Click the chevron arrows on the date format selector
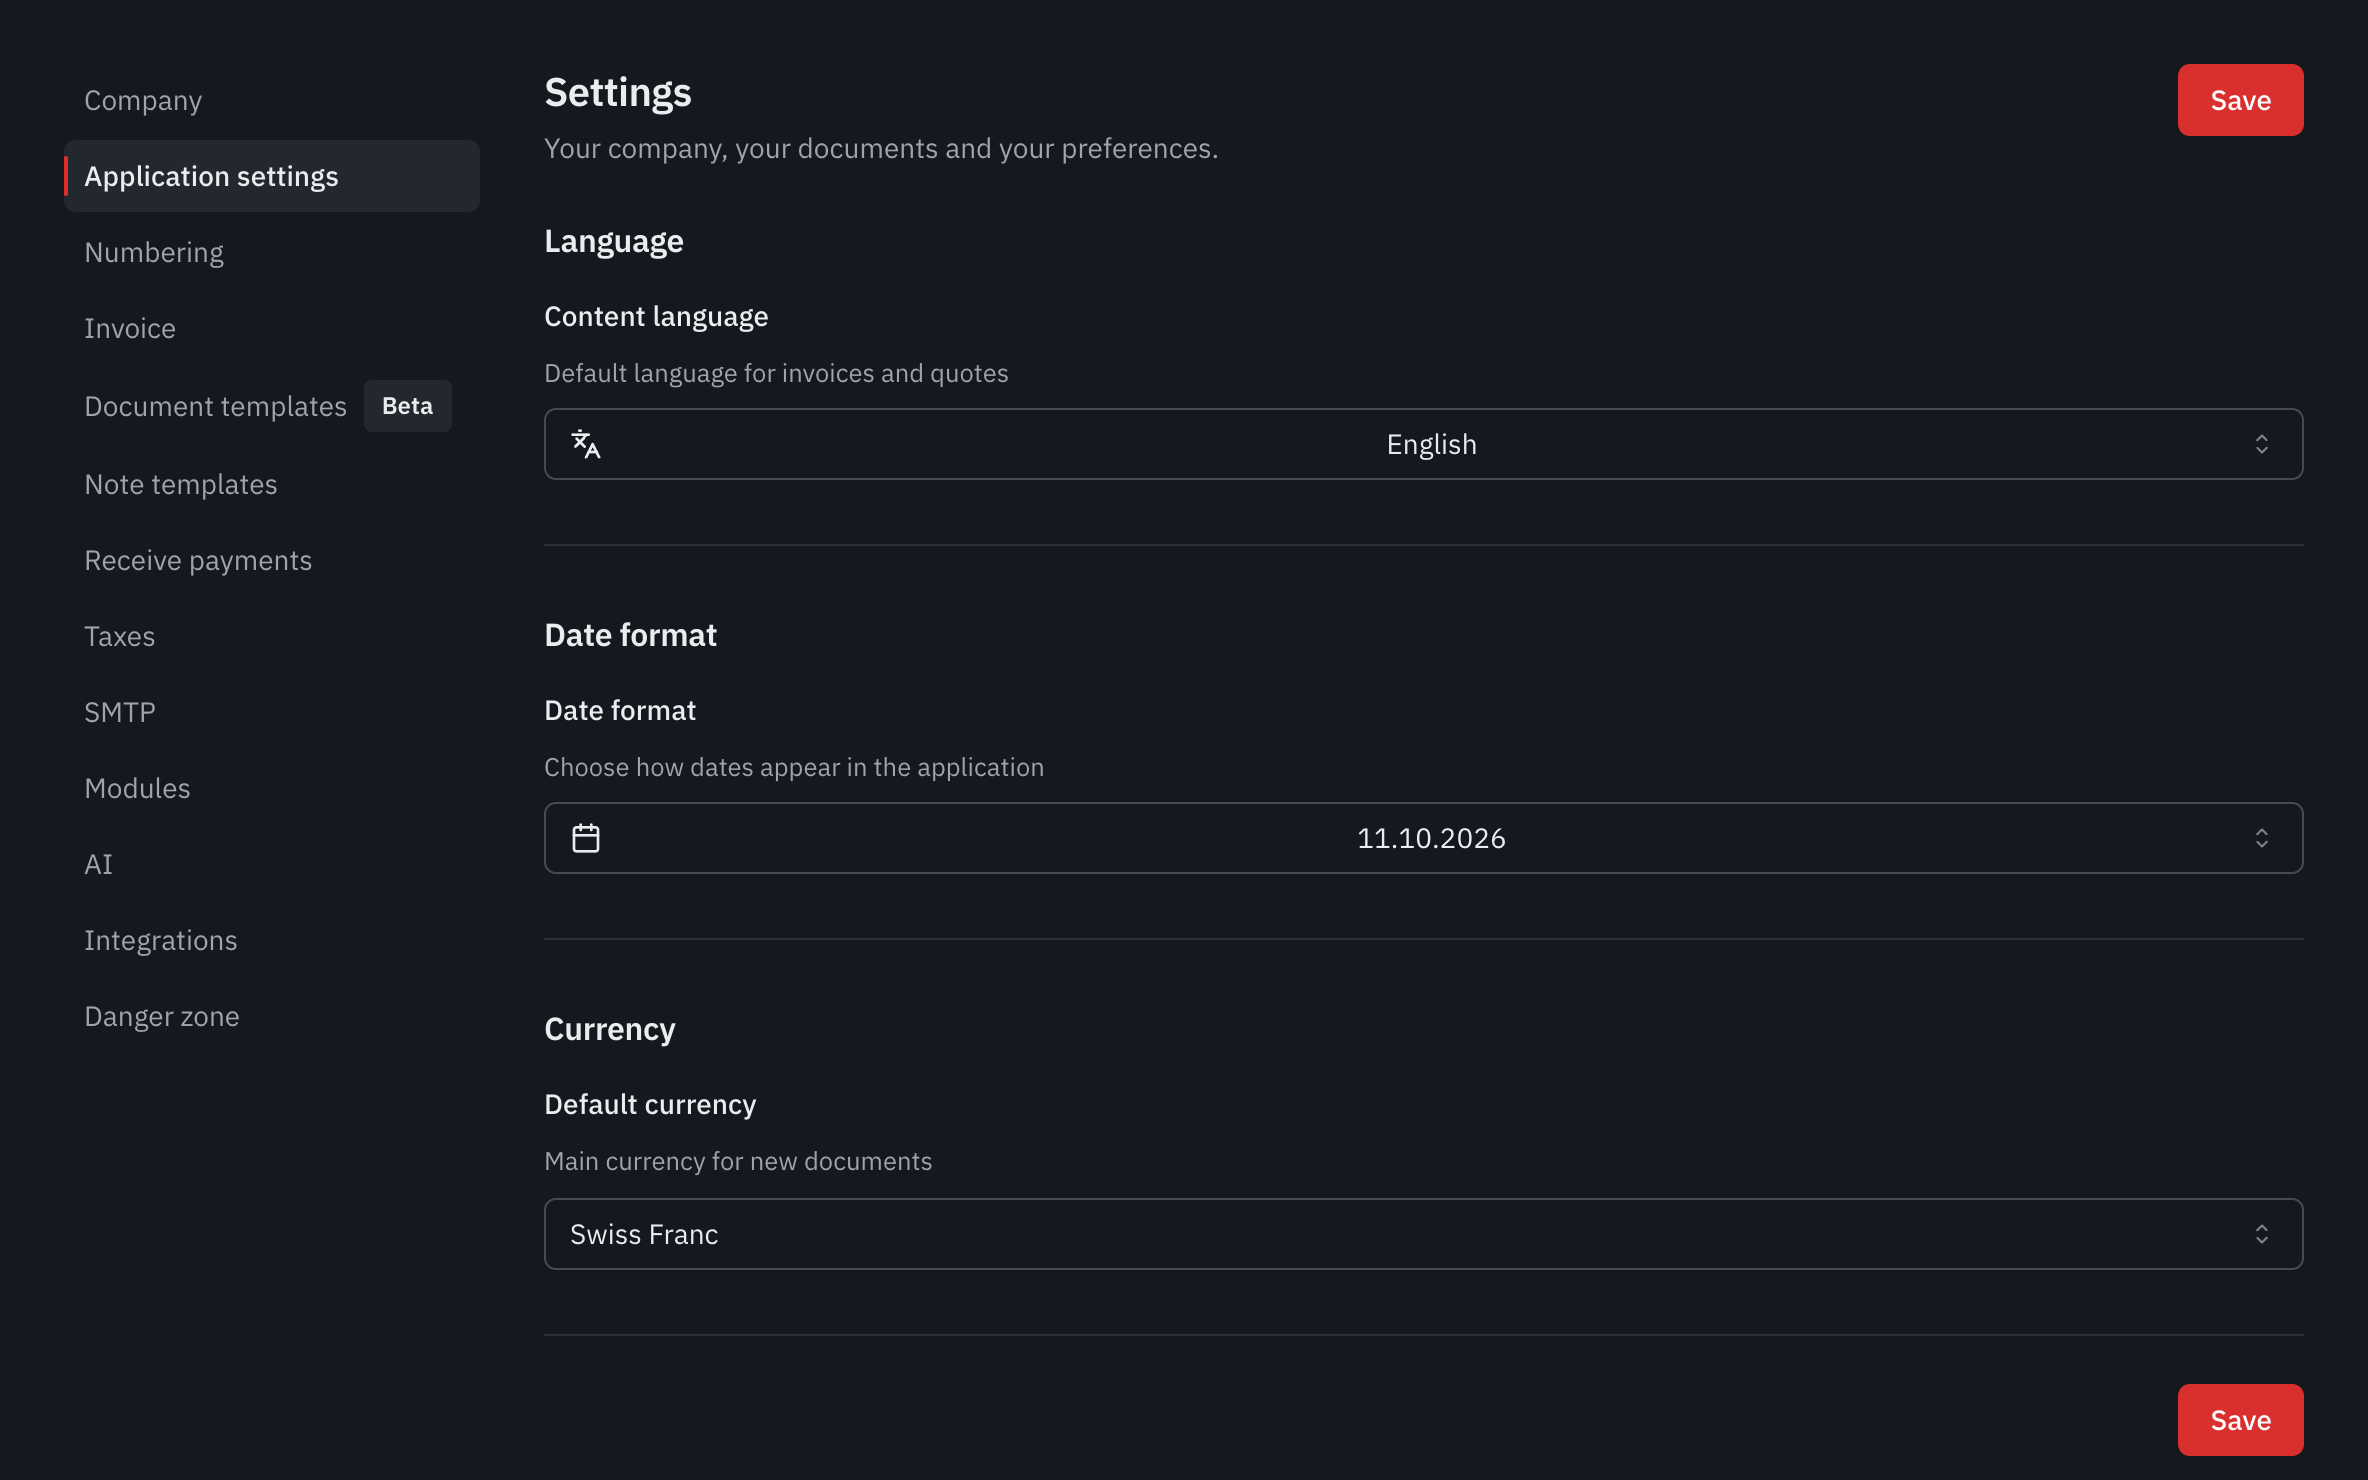 coord(2262,838)
